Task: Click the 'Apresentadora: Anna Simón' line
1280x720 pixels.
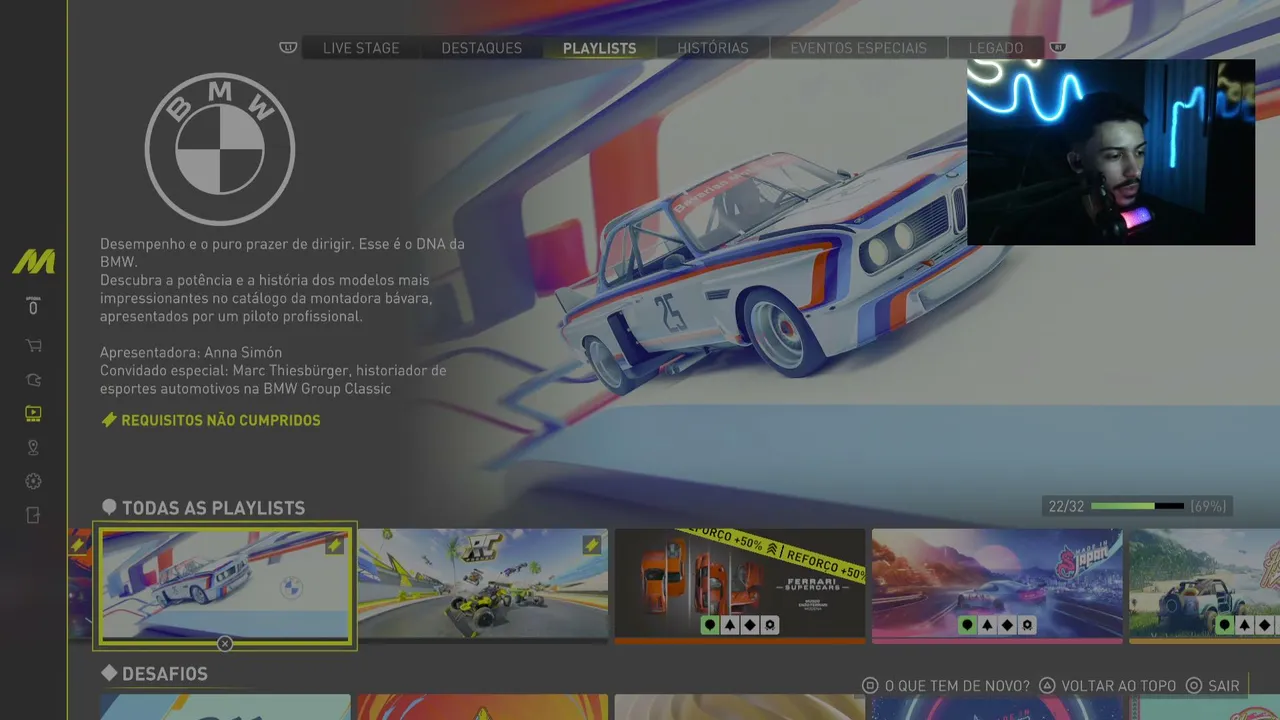Action: coord(191,352)
